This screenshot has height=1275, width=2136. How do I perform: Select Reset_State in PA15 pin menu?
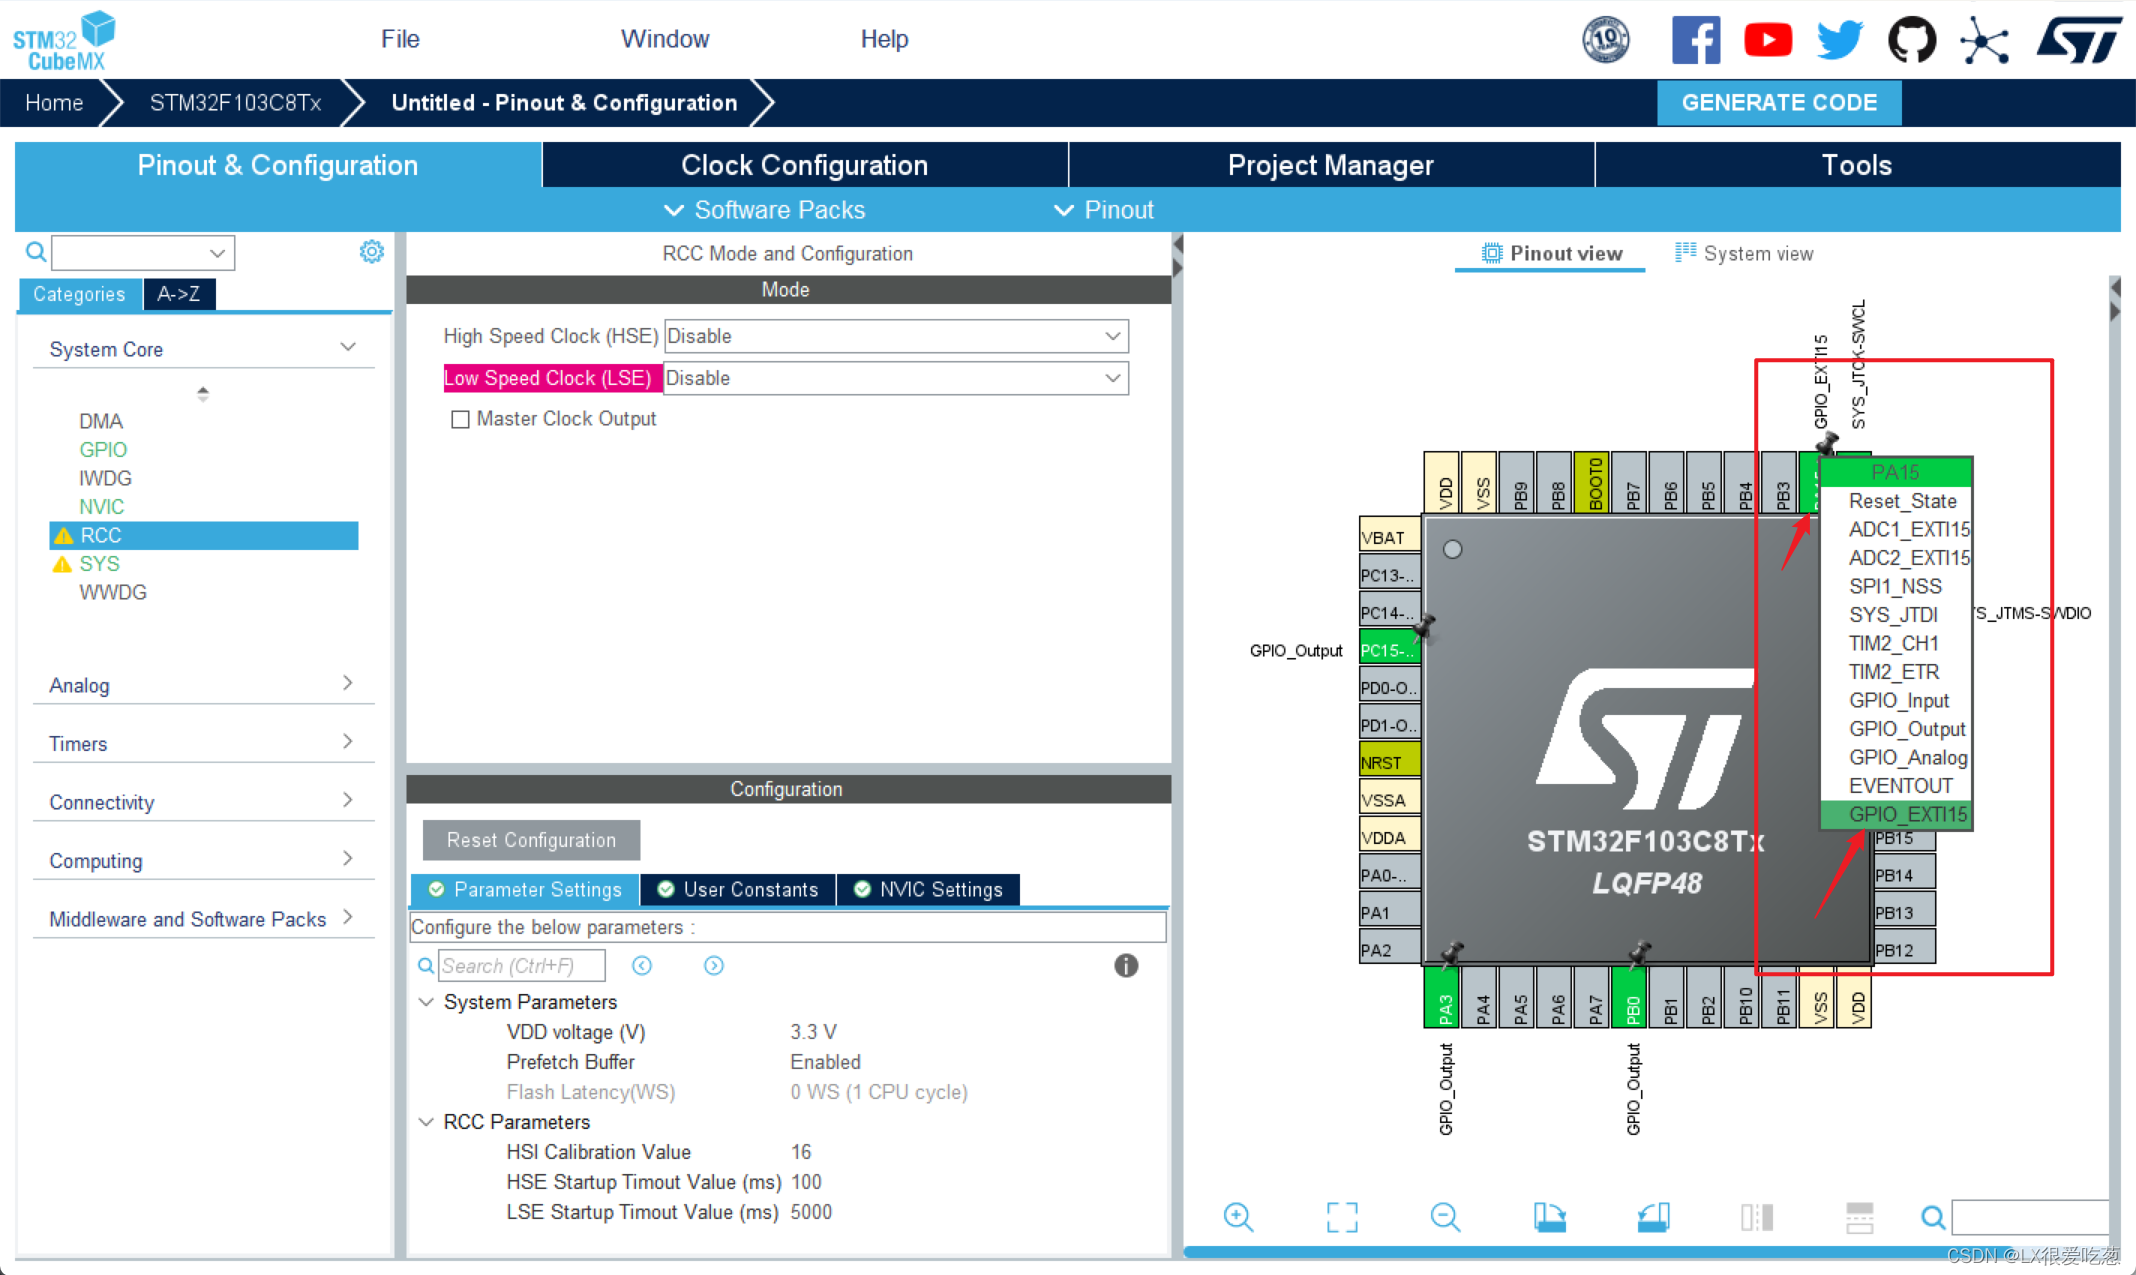[x=1896, y=501]
